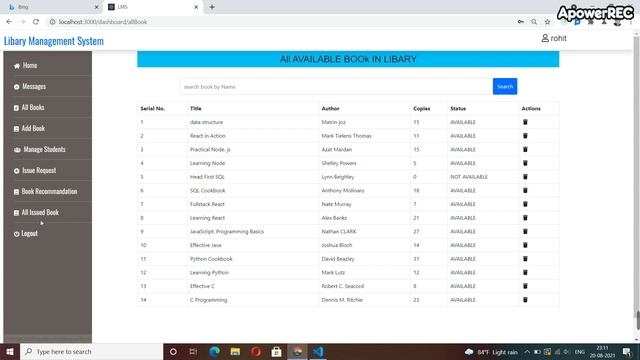Delete JavaScript Programming Basics book
640x360 pixels.
(525, 231)
